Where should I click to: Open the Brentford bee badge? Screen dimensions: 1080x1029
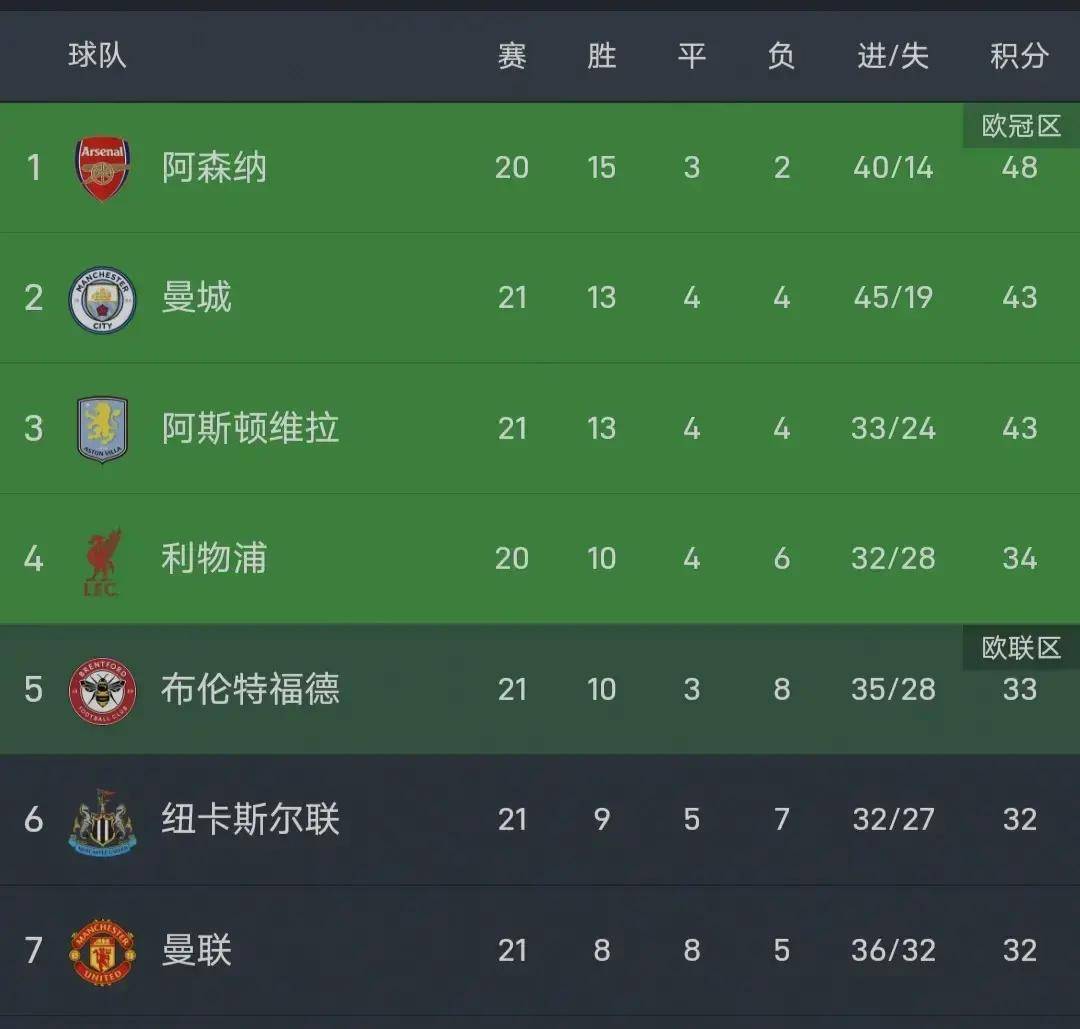tap(102, 690)
